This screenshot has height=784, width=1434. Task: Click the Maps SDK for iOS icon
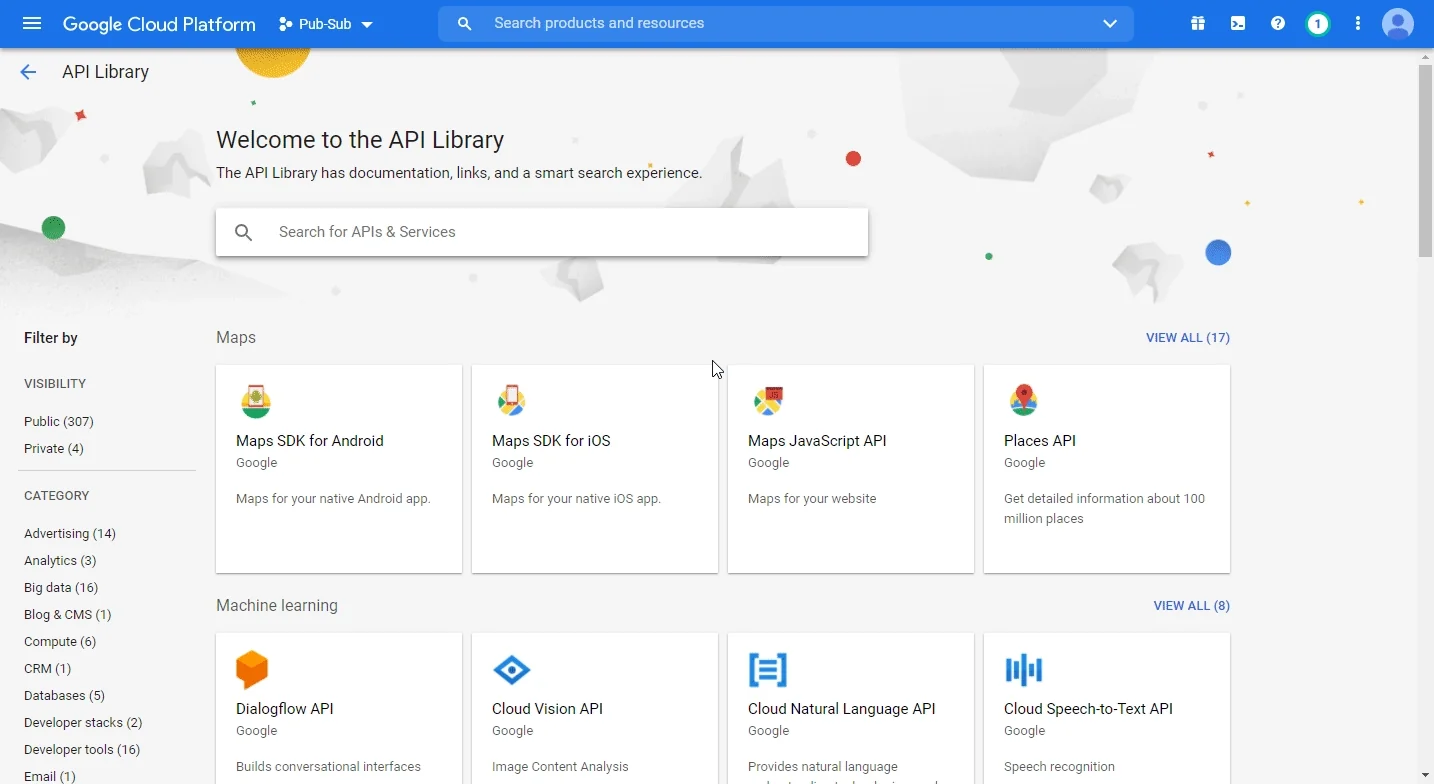(x=512, y=401)
